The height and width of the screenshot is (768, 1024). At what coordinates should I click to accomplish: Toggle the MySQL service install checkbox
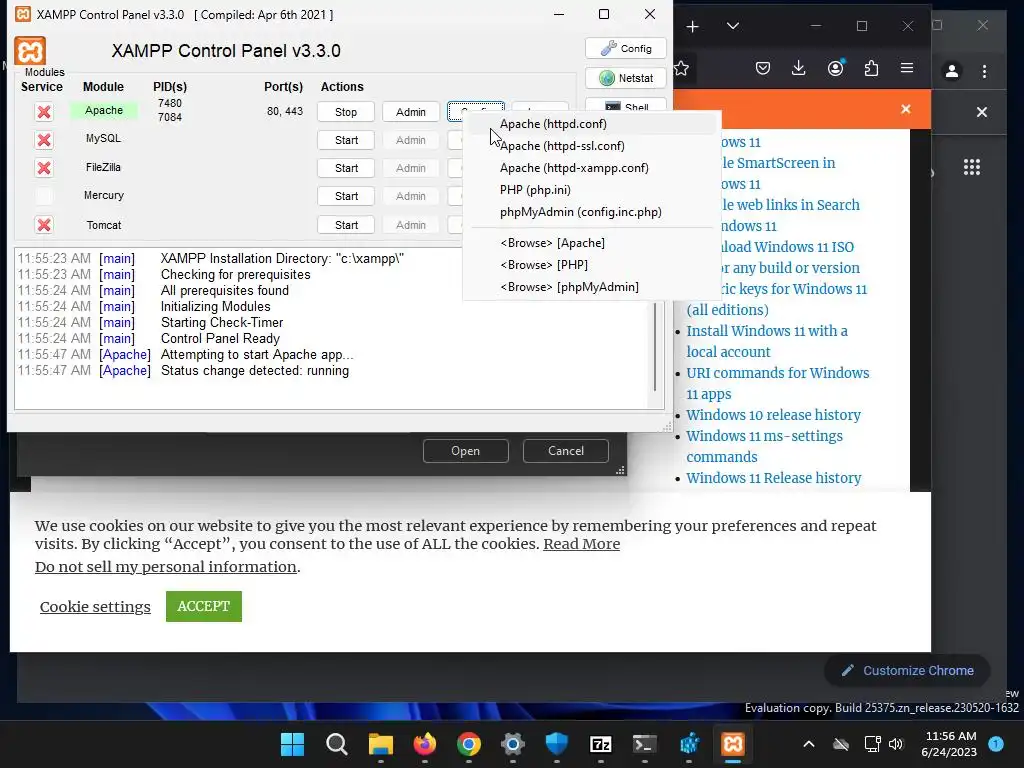point(44,140)
